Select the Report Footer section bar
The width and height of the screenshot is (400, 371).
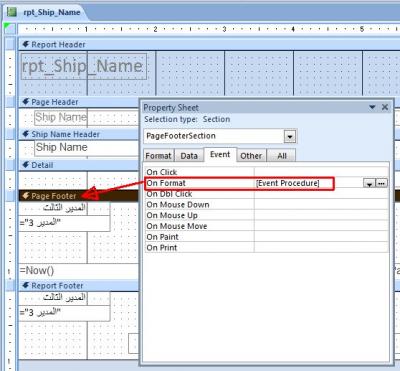79,286
